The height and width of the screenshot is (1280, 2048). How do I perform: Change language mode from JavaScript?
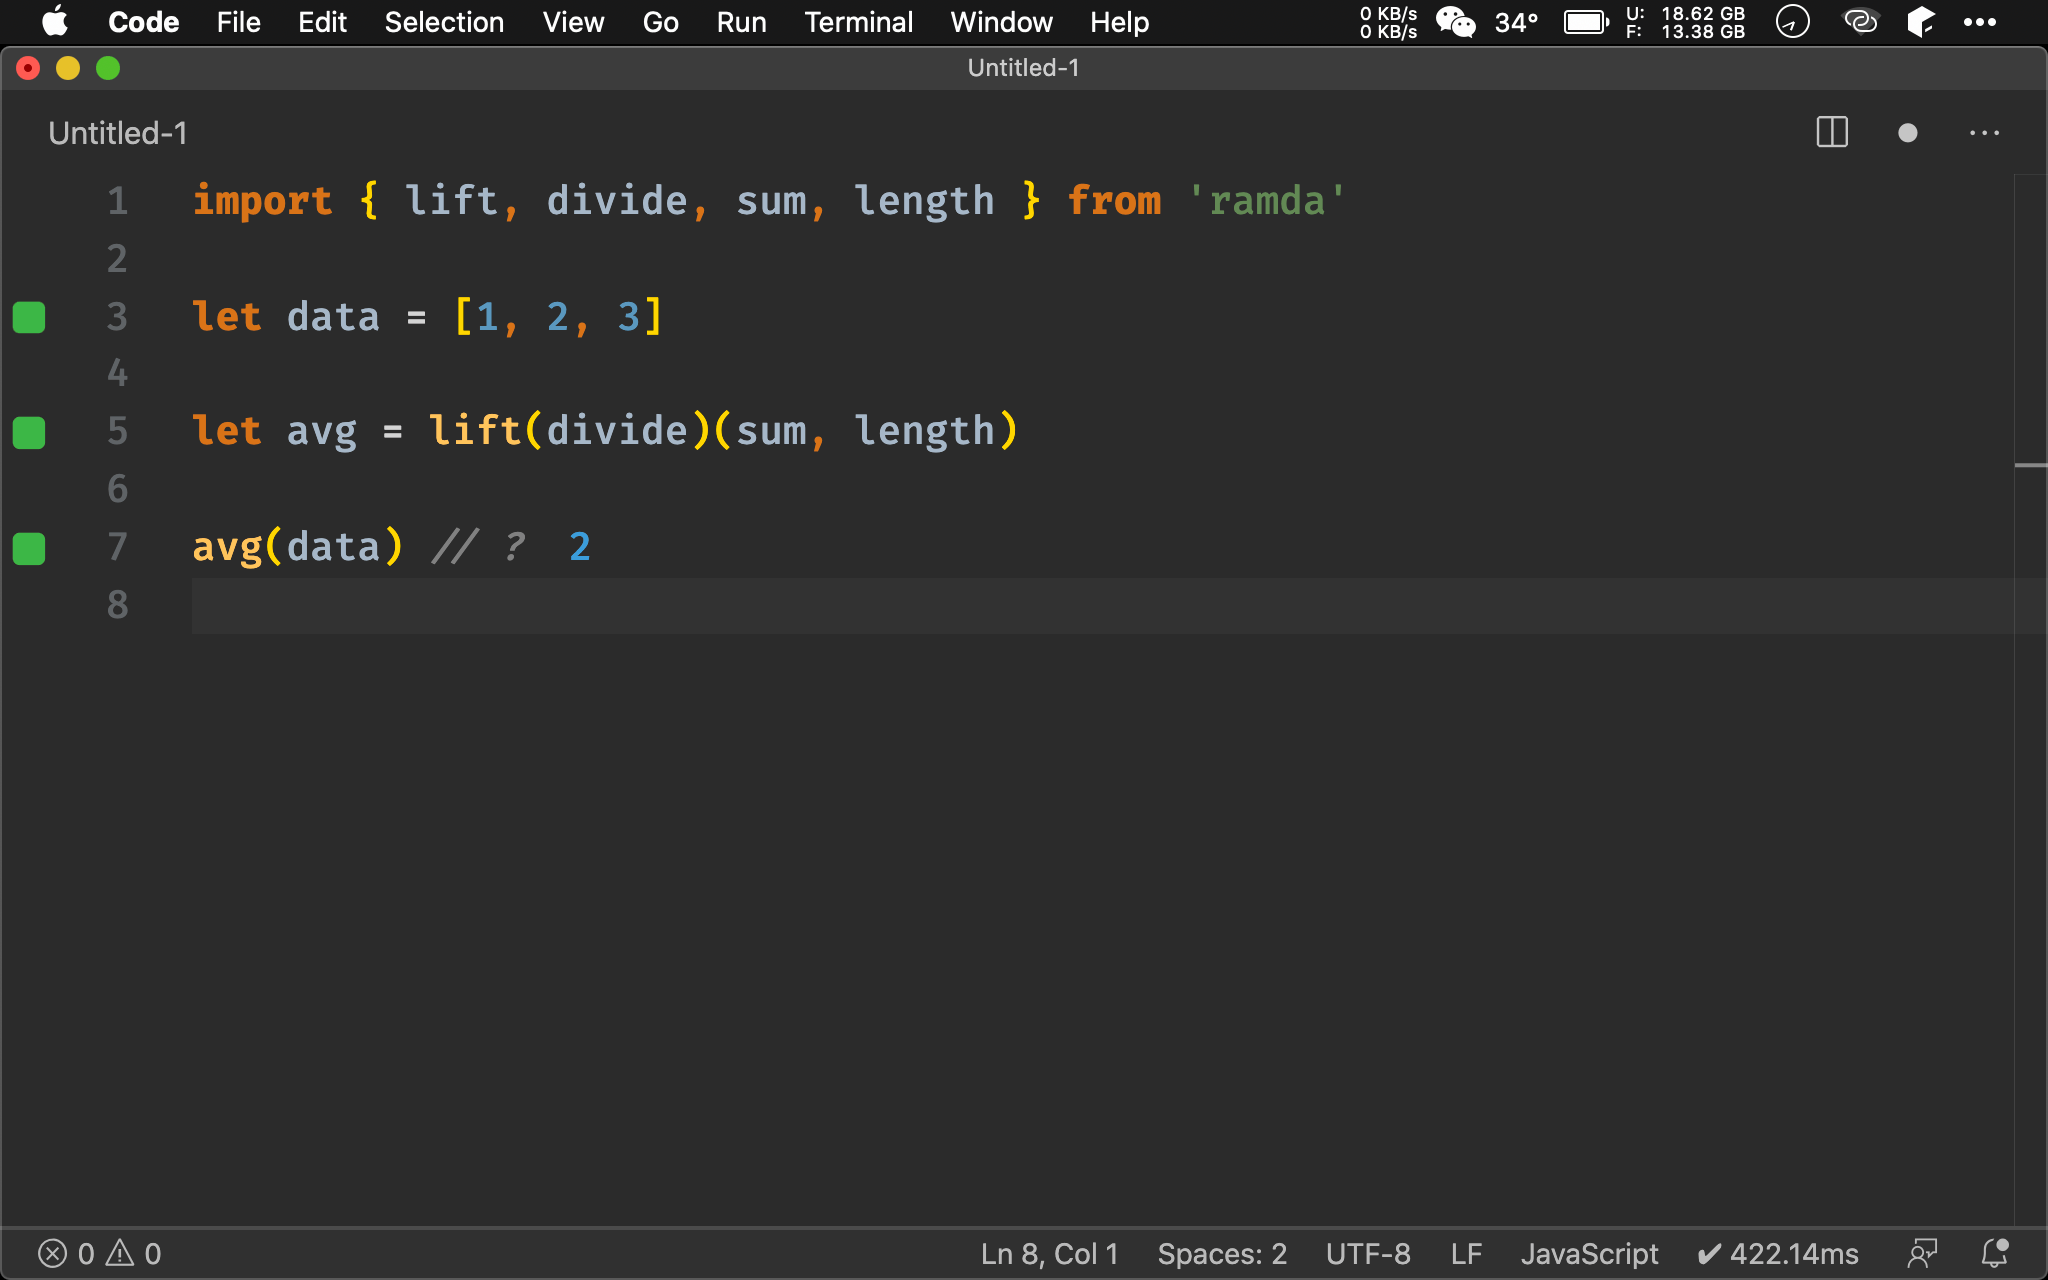pyautogui.click(x=1589, y=1253)
